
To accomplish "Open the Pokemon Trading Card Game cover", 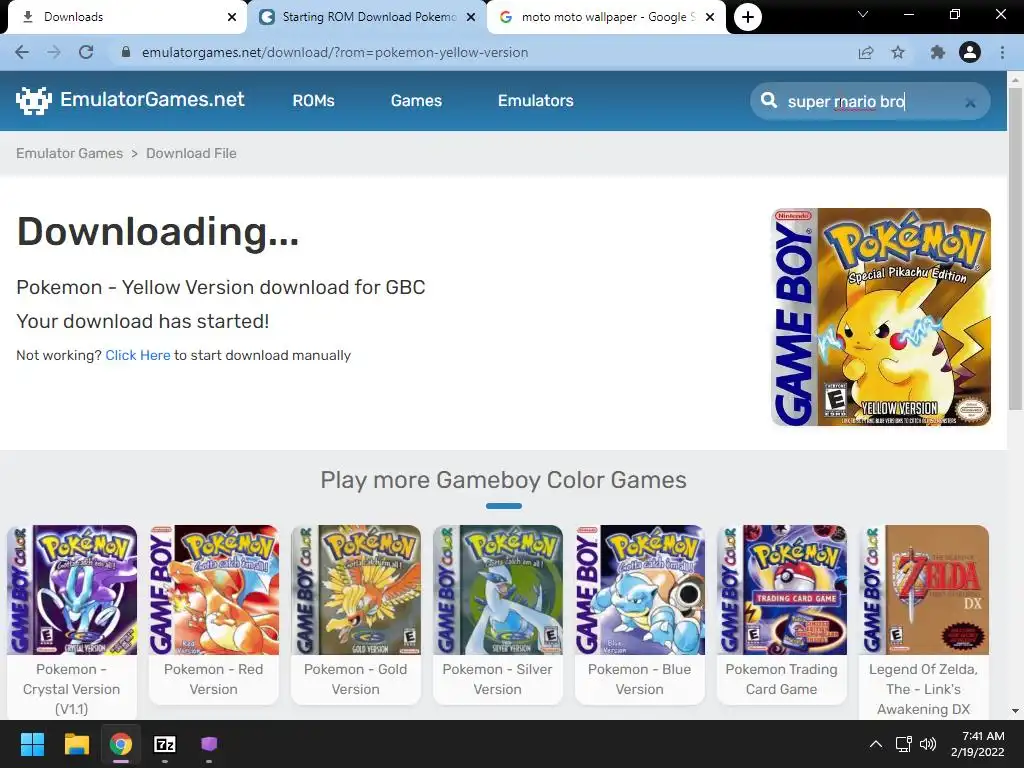I will [782, 590].
